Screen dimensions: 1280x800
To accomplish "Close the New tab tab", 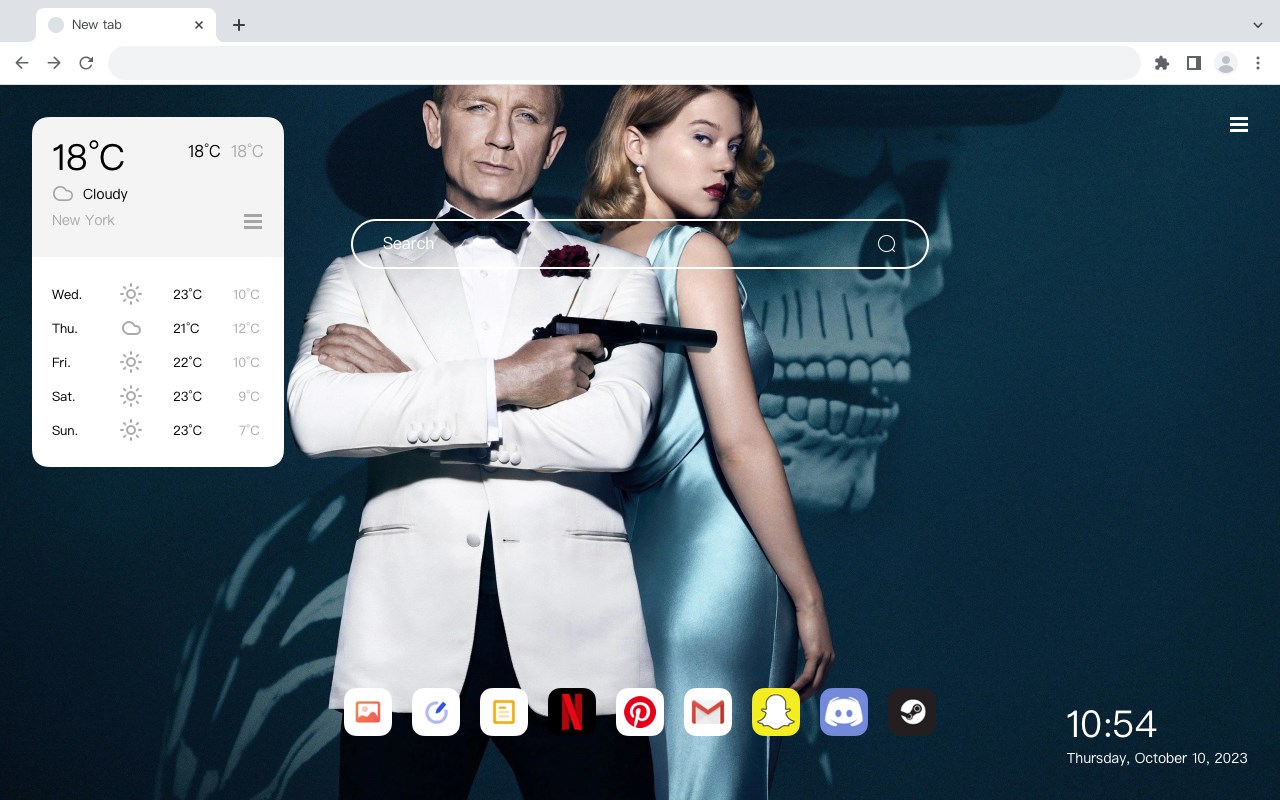I will 199,25.
